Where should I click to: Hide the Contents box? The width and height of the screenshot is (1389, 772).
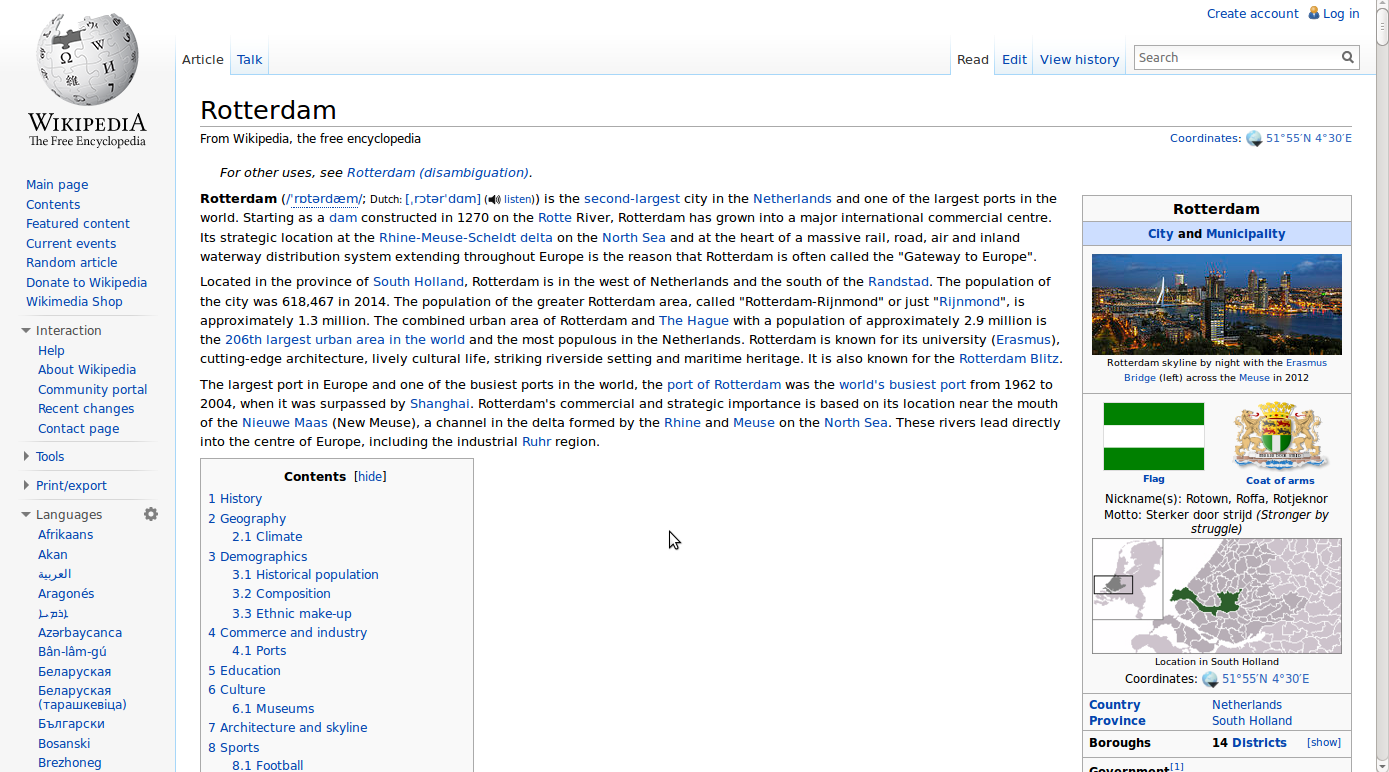pyautogui.click(x=369, y=476)
